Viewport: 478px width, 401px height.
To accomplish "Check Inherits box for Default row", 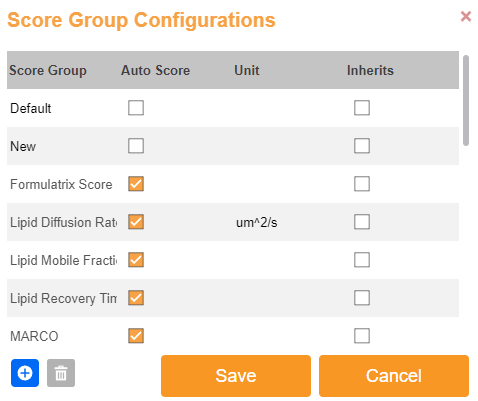I will coord(362,108).
